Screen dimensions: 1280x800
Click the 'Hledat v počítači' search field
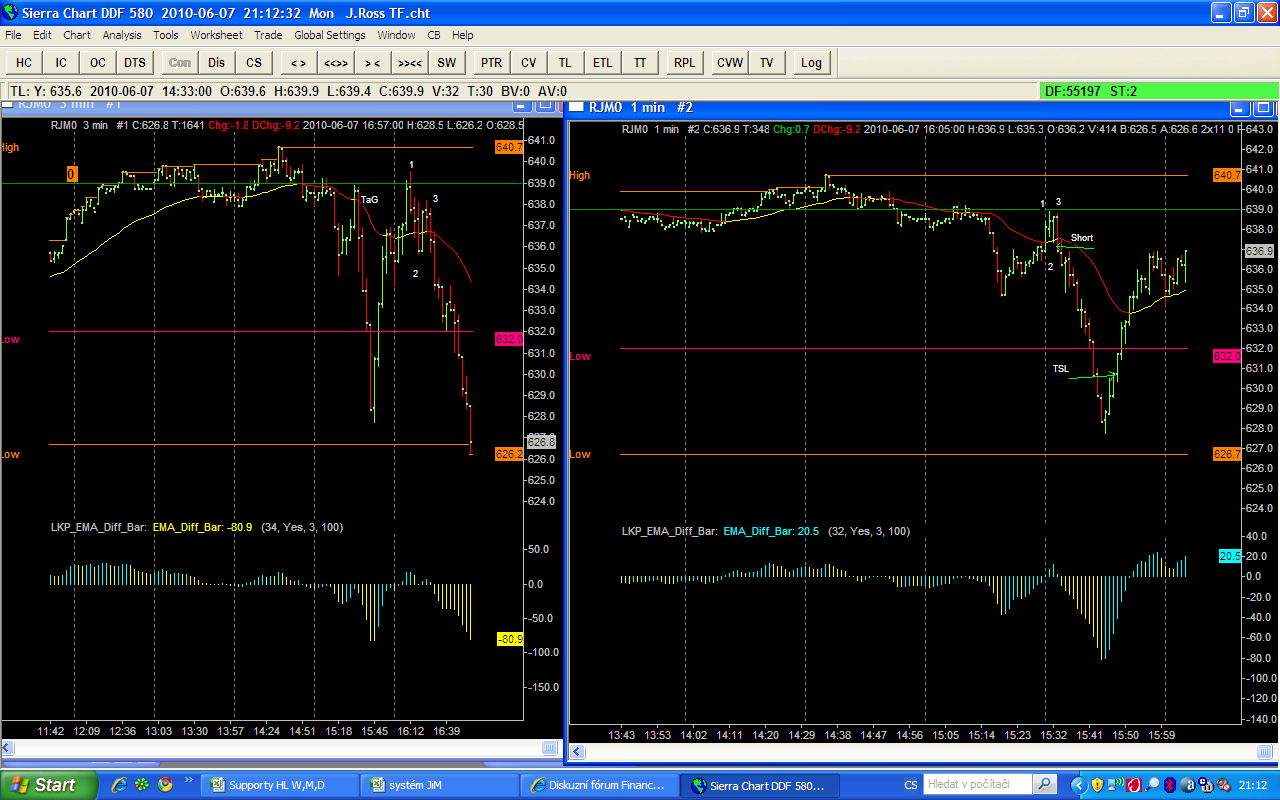coord(976,785)
